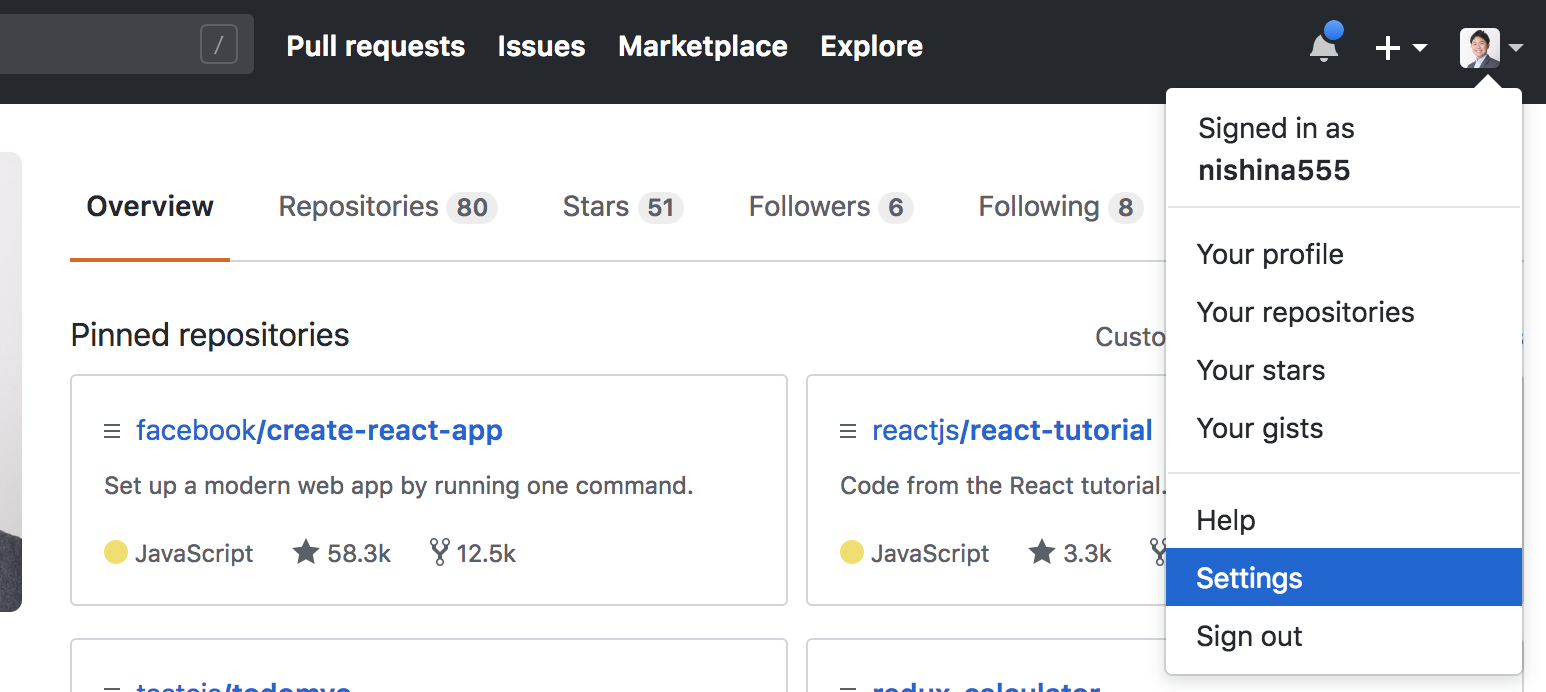Click the repository icon beside reactjs/react-tutorial
This screenshot has width=1546, height=692.
pos(848,430)
